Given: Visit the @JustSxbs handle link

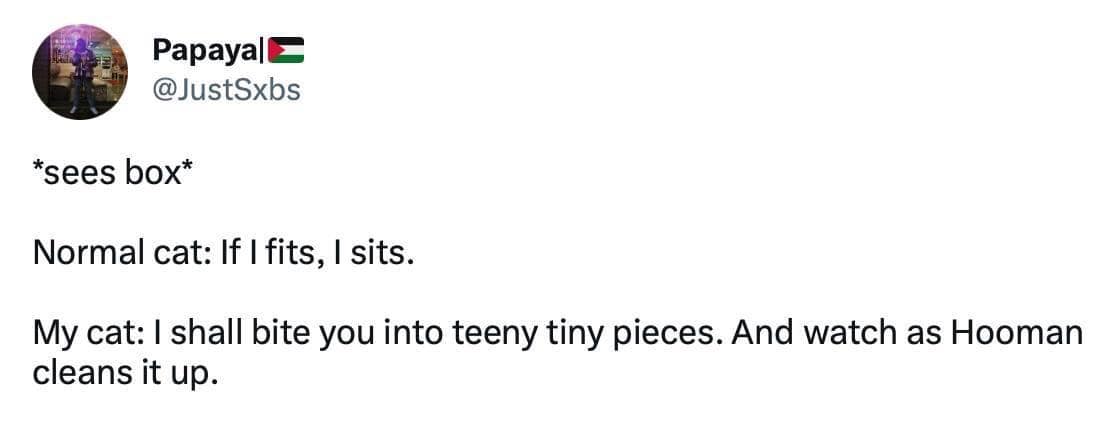Looking at the screenshot, I should click(x=225, y=90).
